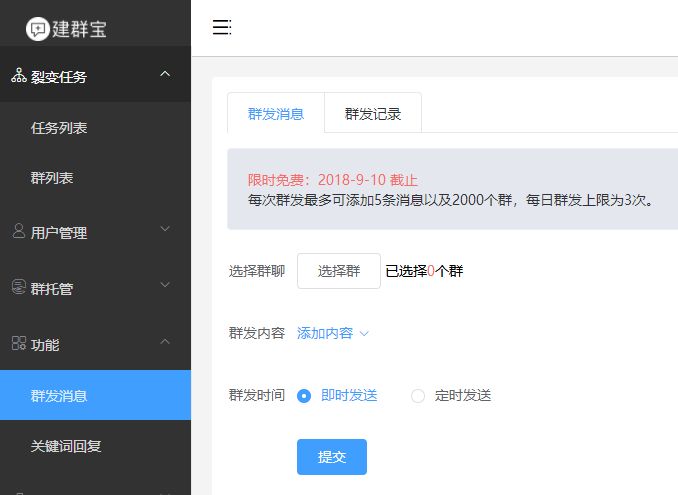Image resolution: width=678 pixels, height=495 pixels.
Task: Switch to the 群发消息 tab
Action: pyautogui.click(x=276, y=114)
